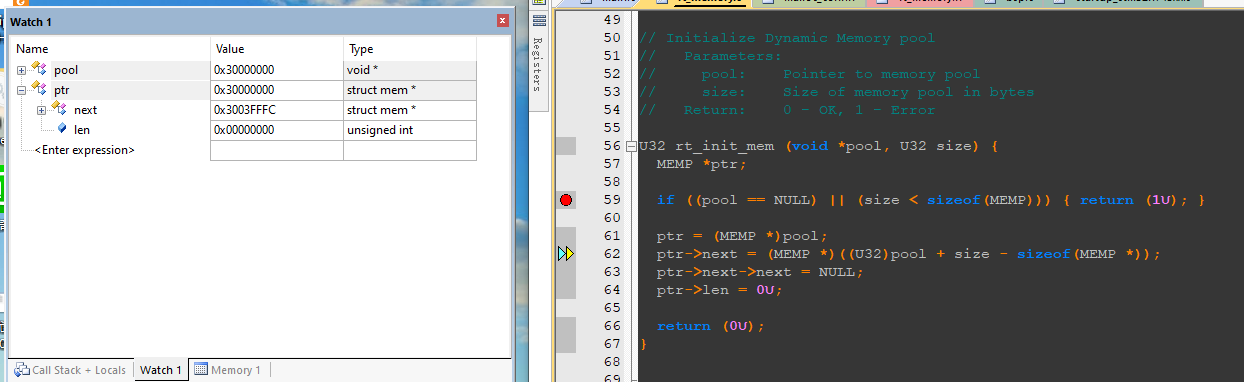Expand the next member under ptr

(x=42, y=110)
